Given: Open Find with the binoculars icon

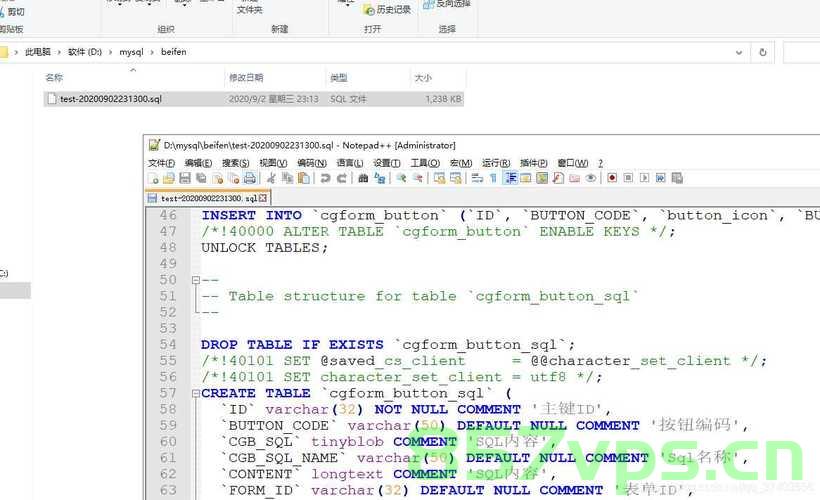Looking at the screenshot, I should click(363, 178).
